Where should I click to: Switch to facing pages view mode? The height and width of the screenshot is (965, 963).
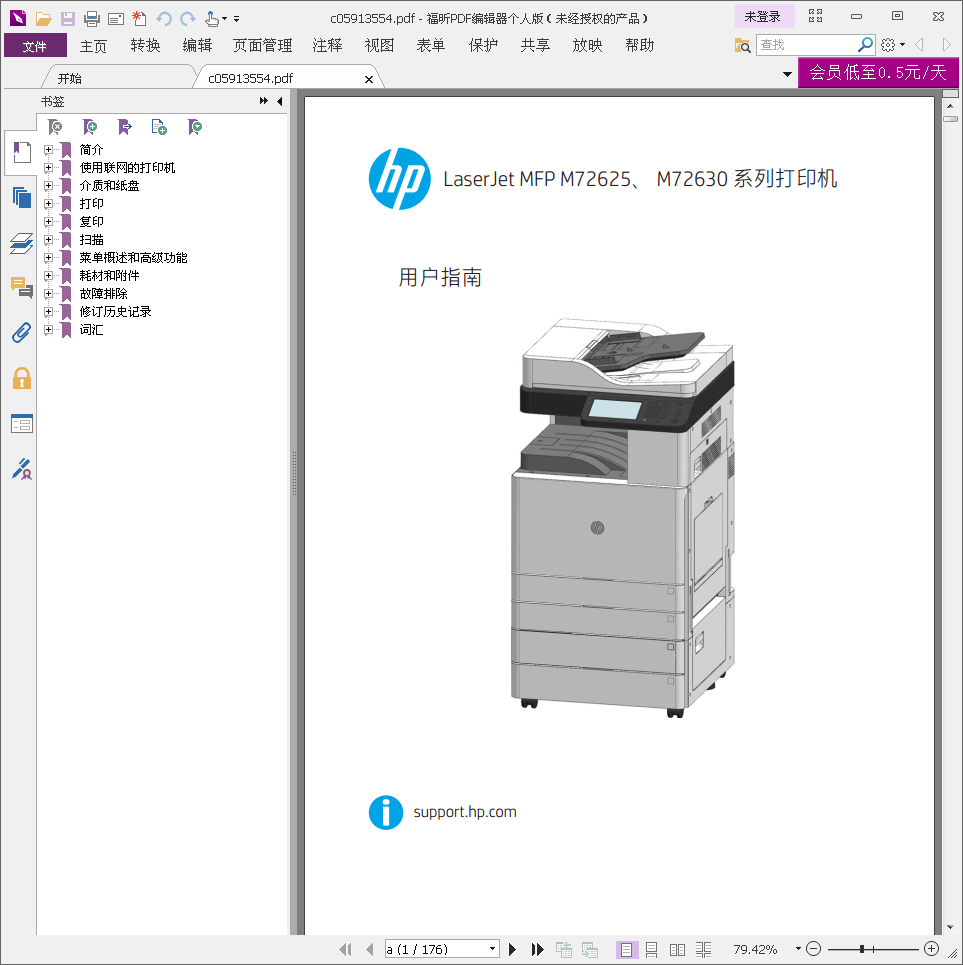(x=677, y=950)
